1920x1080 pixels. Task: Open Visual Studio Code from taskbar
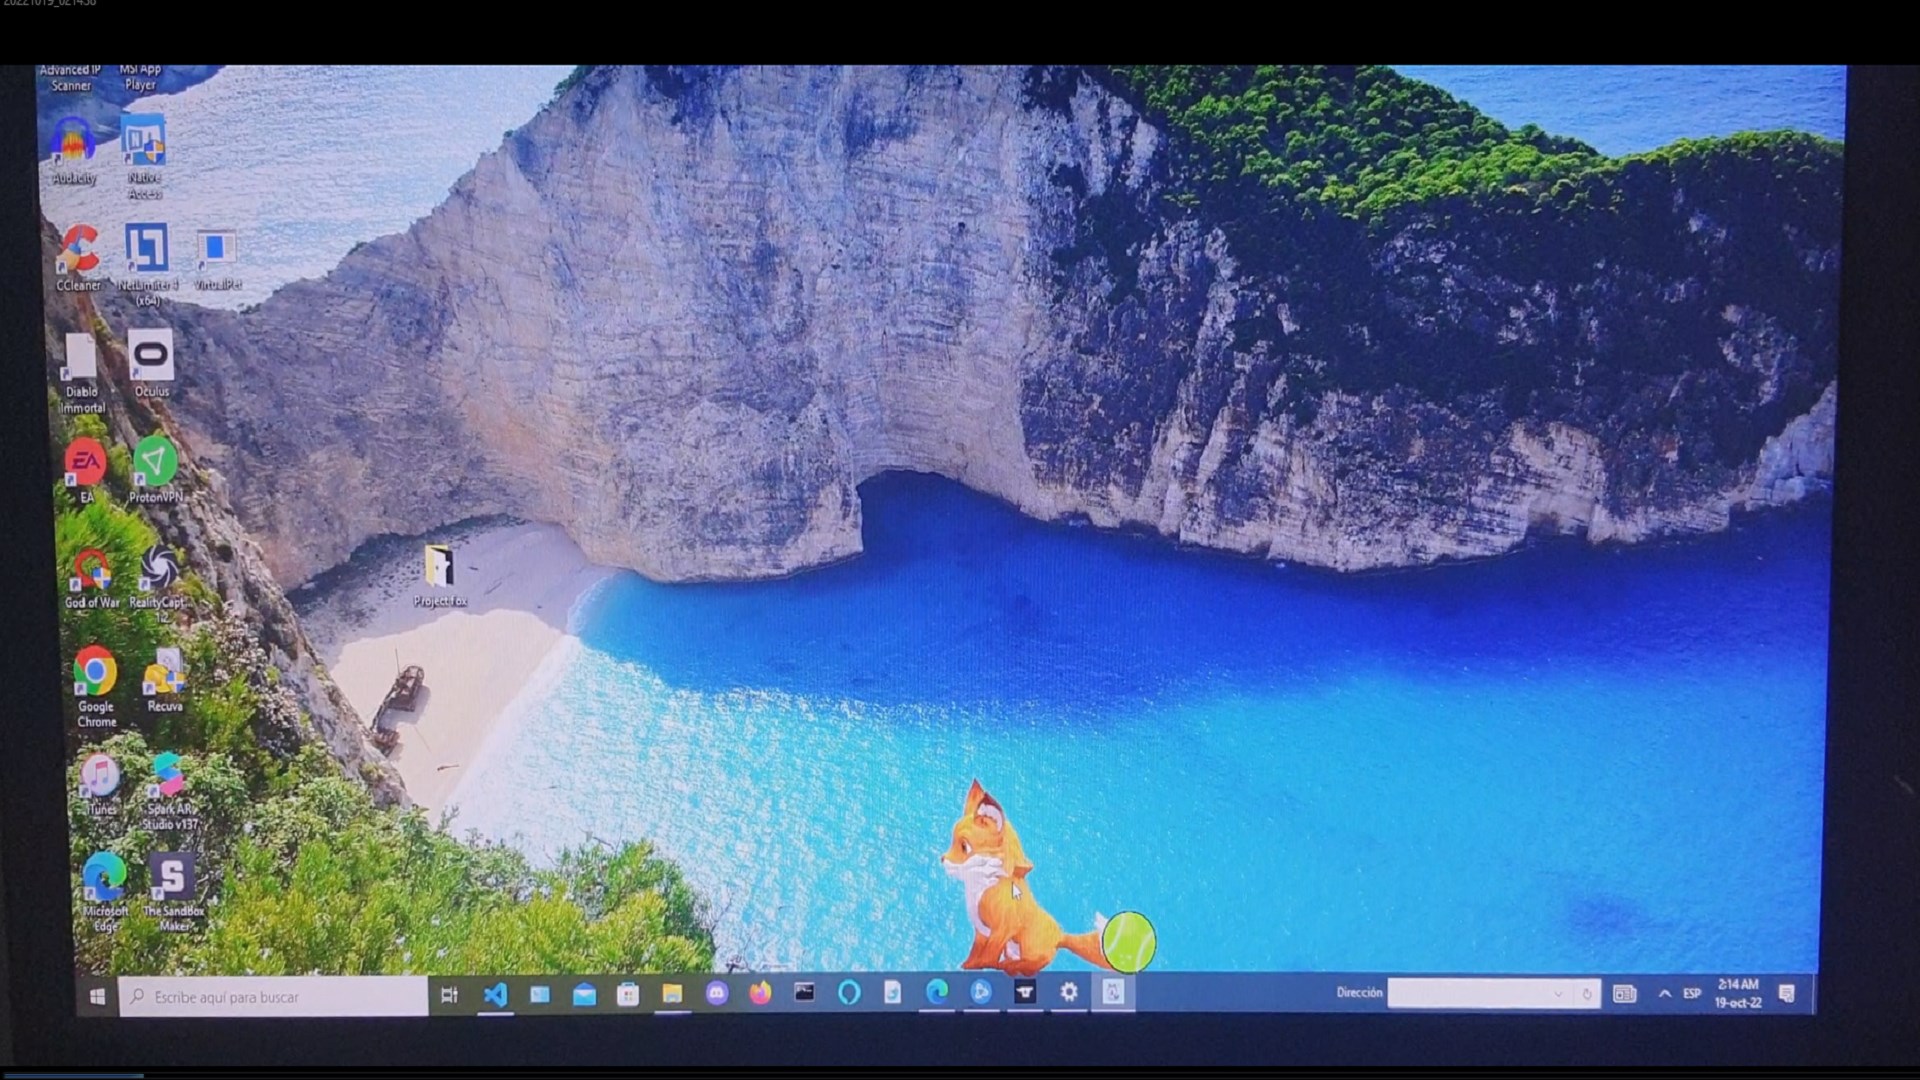coord(495,994)
